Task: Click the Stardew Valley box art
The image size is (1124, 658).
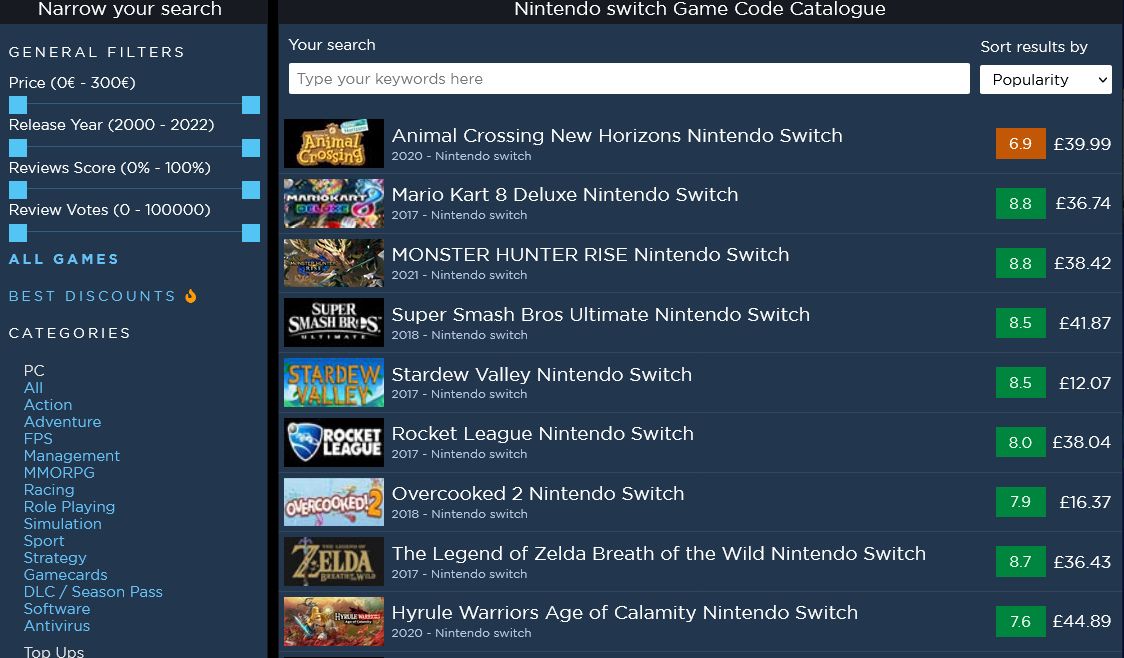Action: pos(333,382)
